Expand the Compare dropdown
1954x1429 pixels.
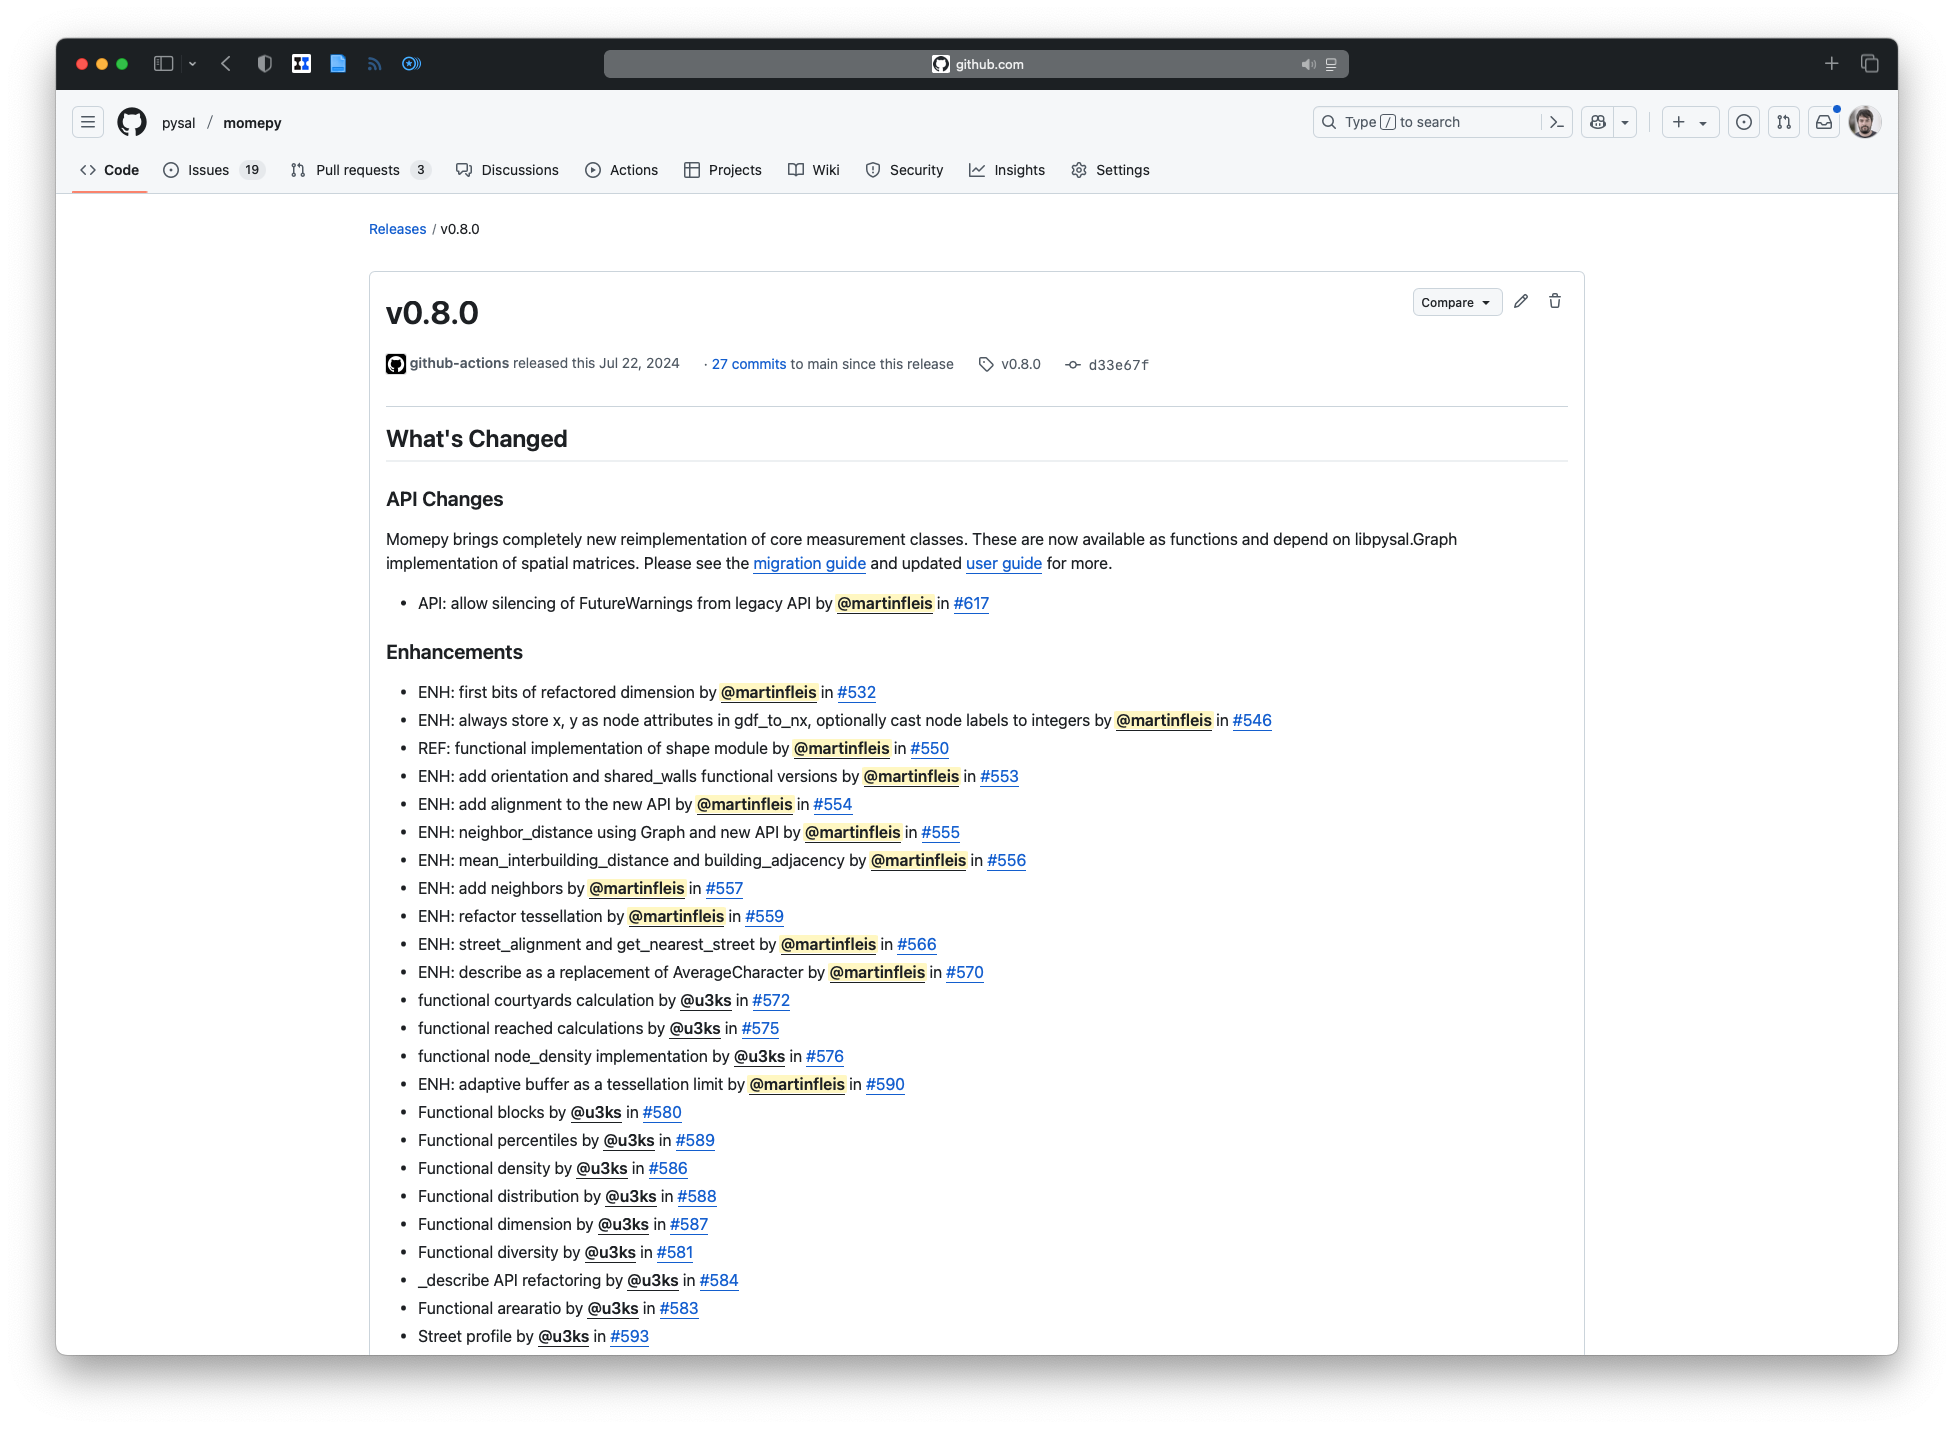[1456, 302]
